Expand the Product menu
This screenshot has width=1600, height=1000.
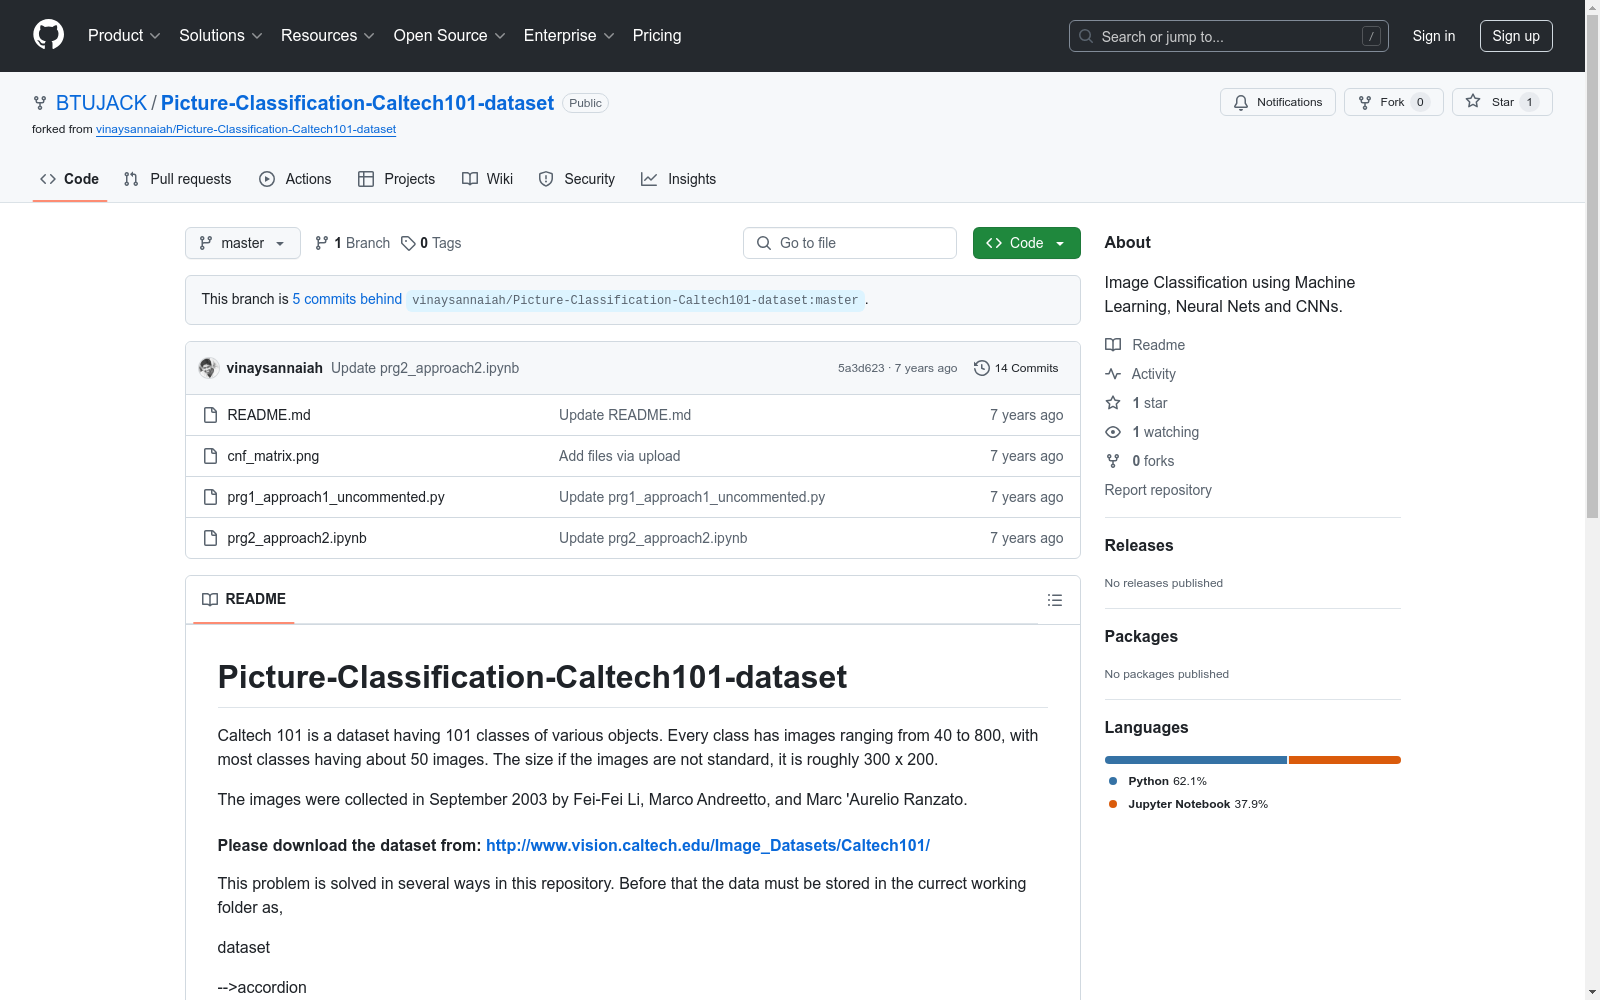coord(124,35)
